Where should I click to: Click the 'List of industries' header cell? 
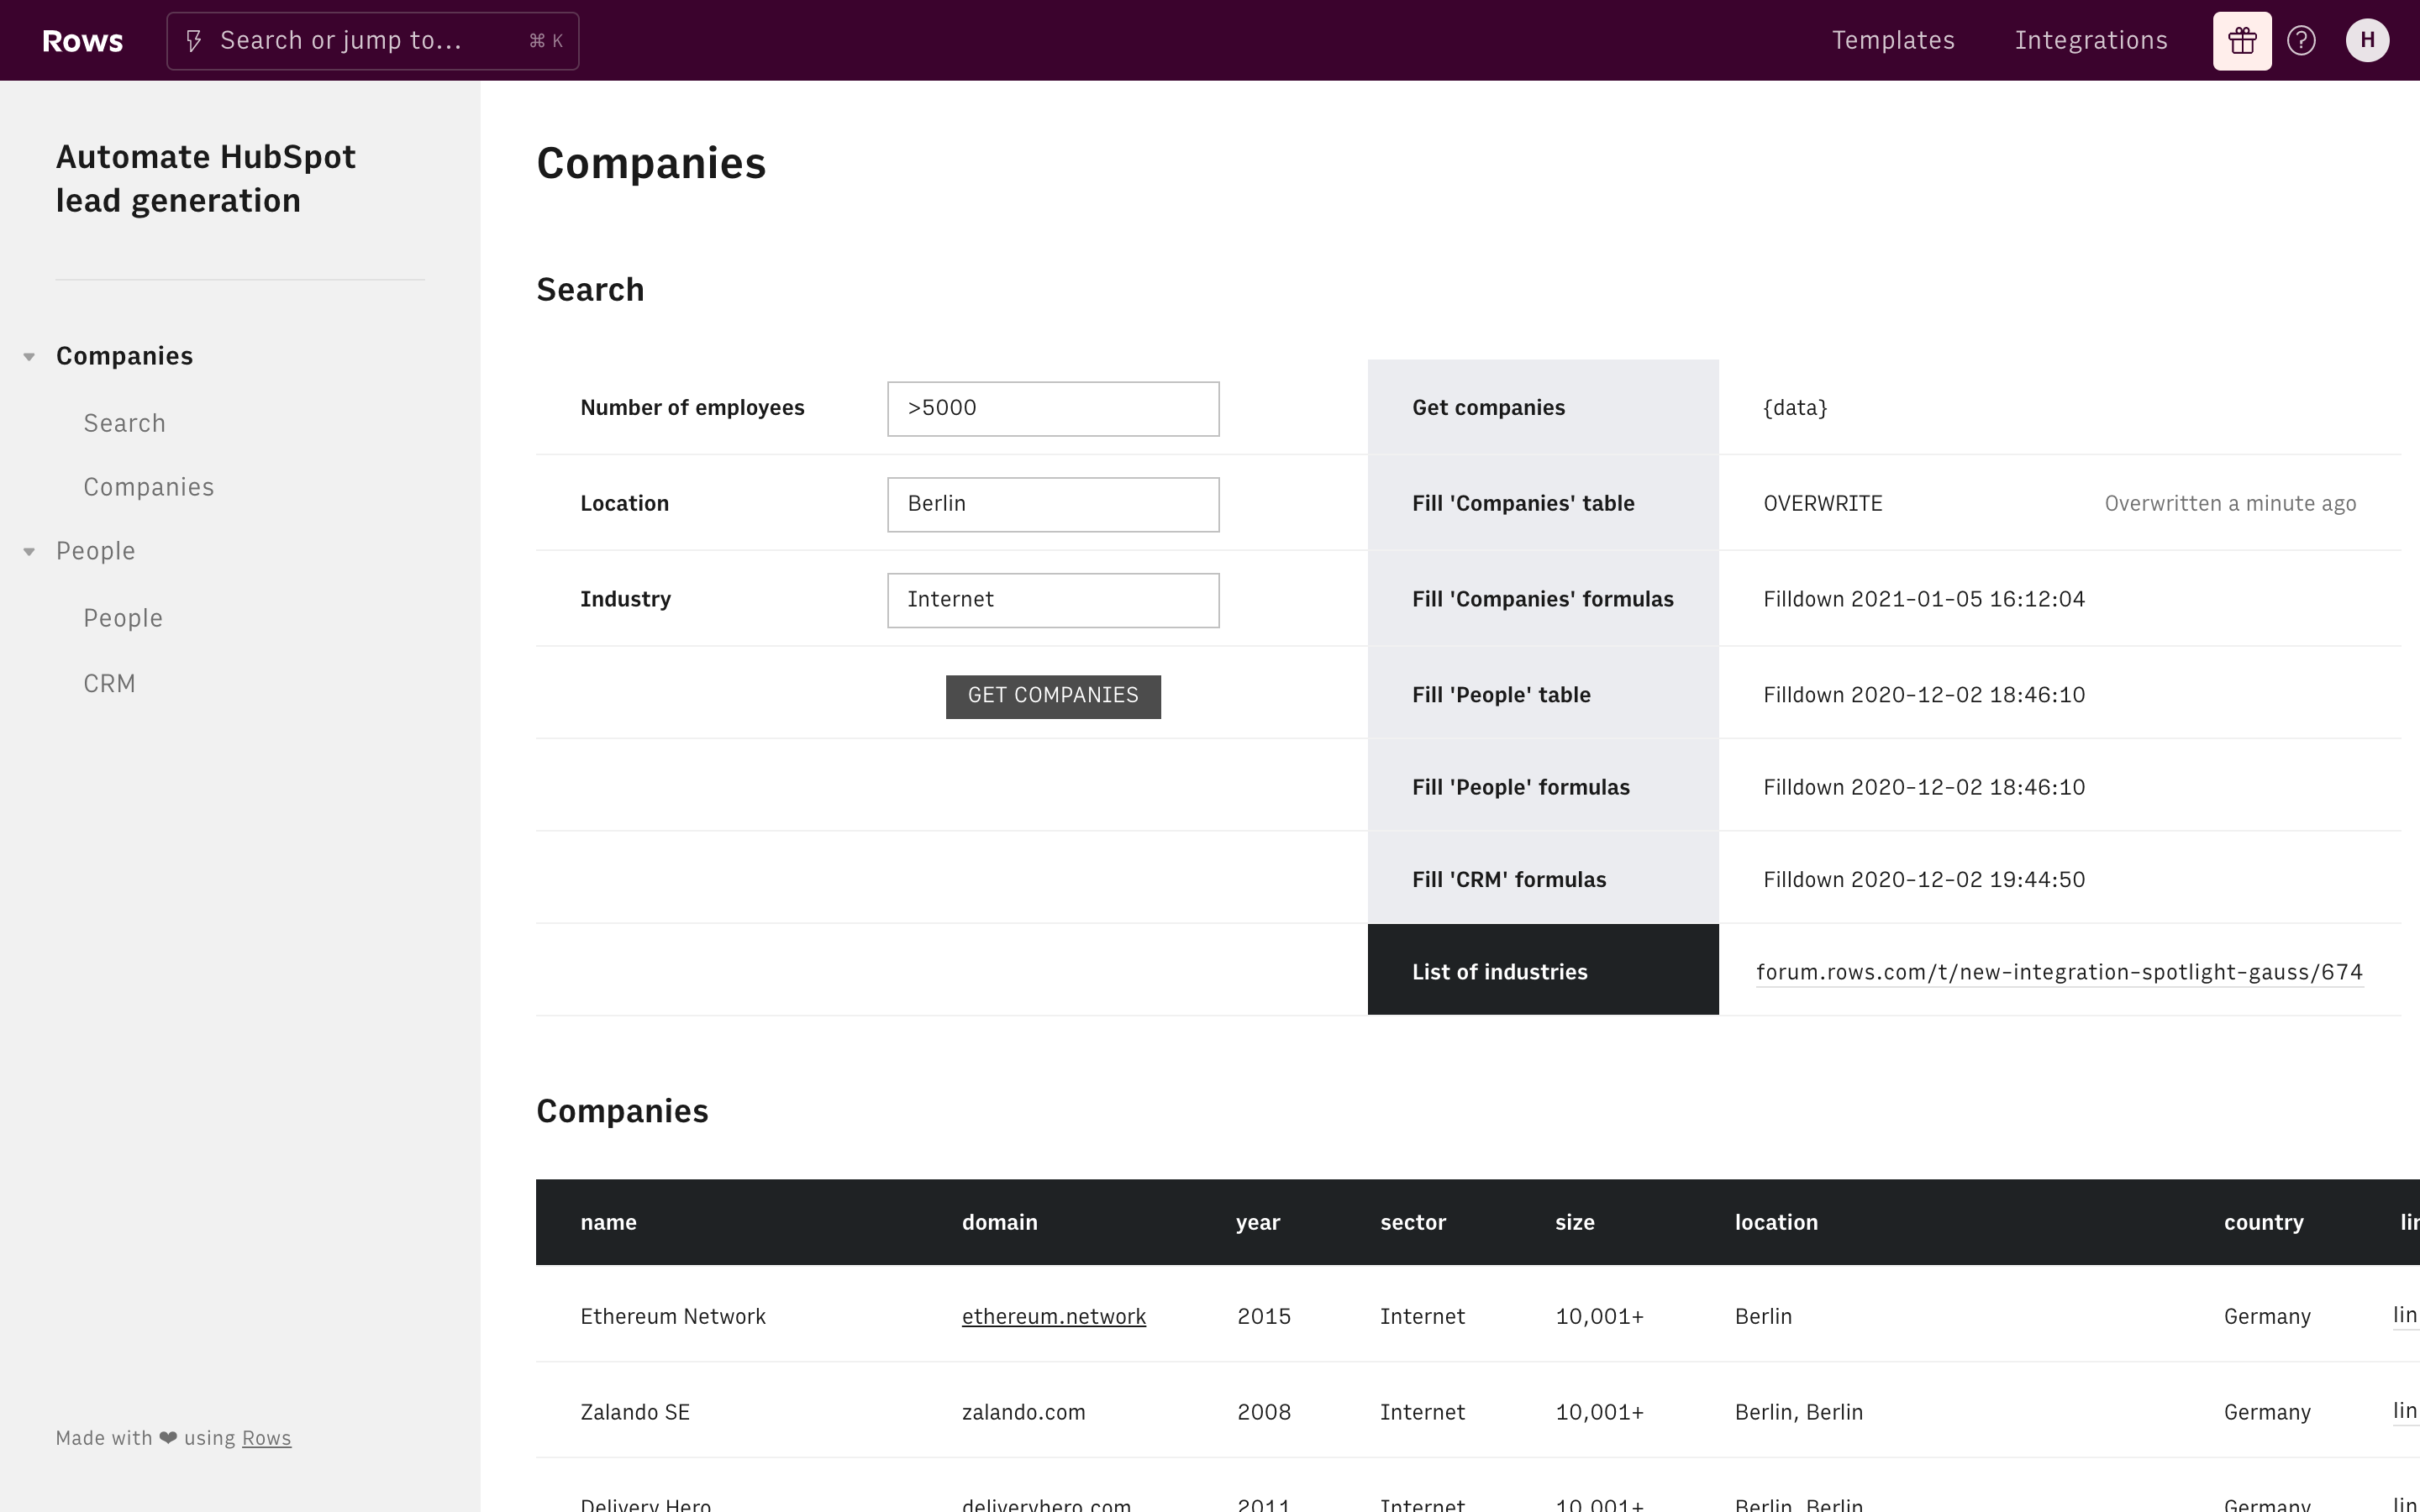[1543, 970]
